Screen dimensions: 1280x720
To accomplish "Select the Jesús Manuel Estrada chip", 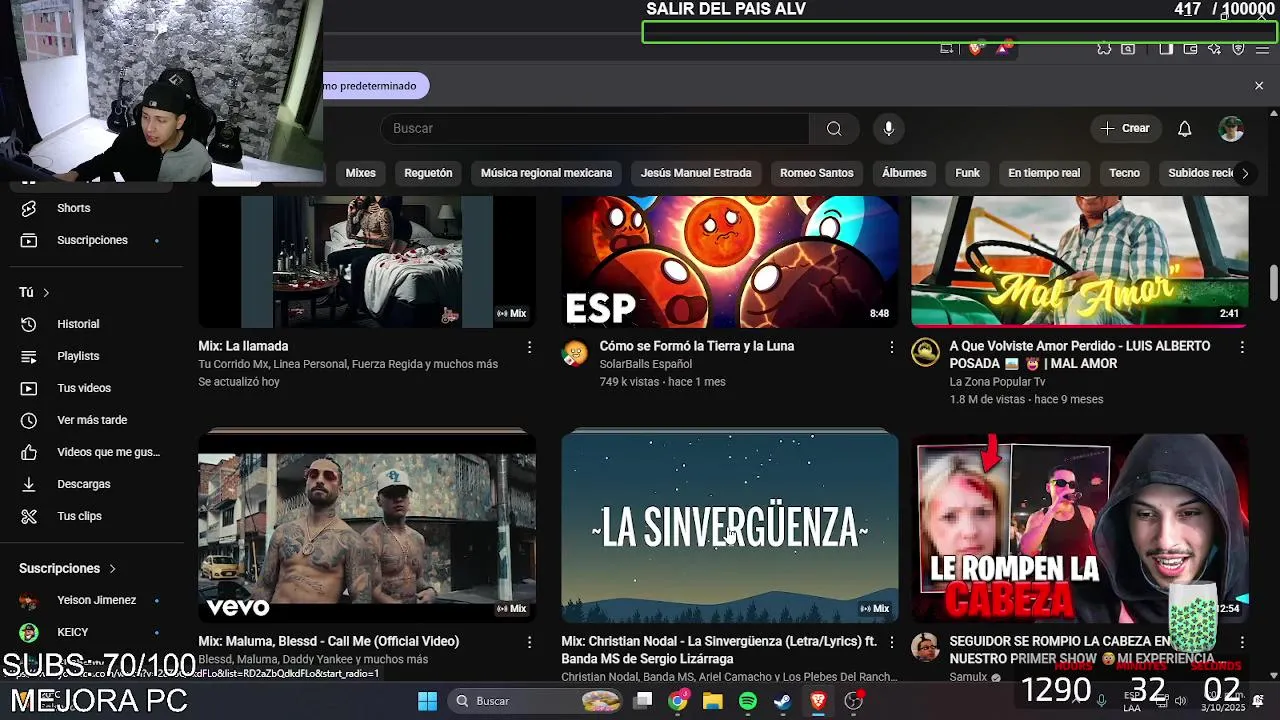I will point(696,173).
